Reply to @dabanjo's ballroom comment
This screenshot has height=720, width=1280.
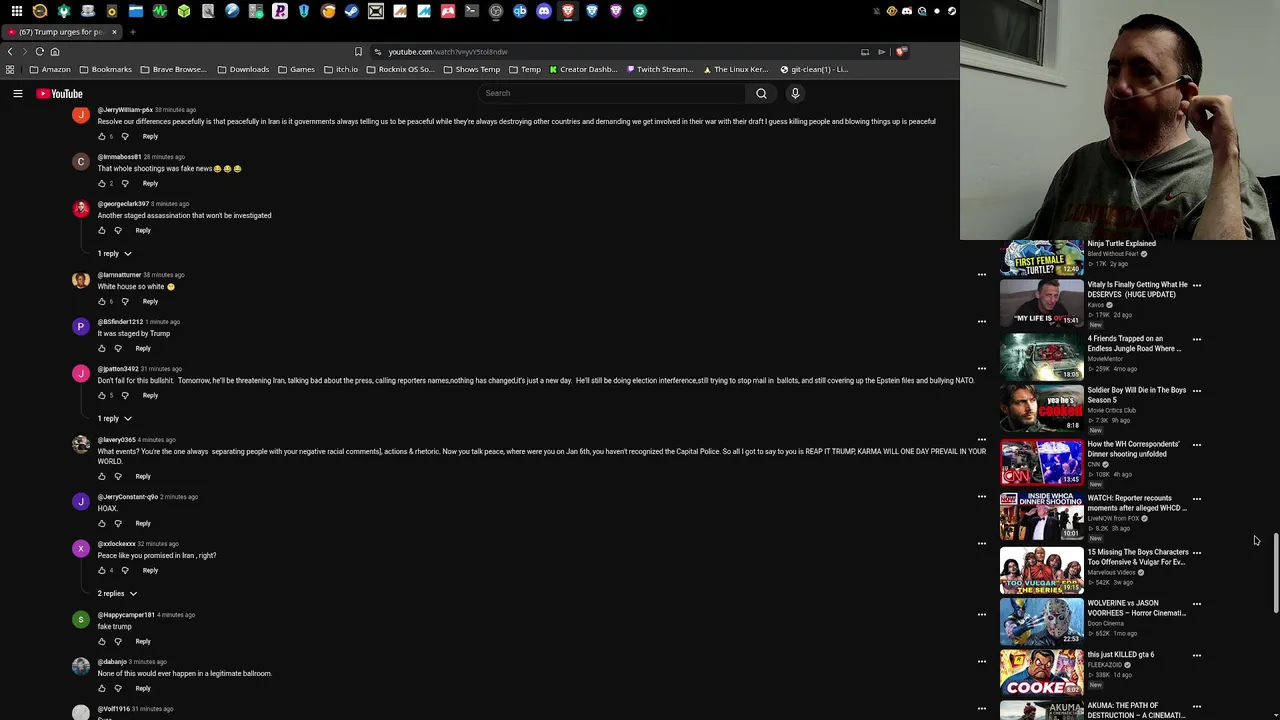point(143,688)
